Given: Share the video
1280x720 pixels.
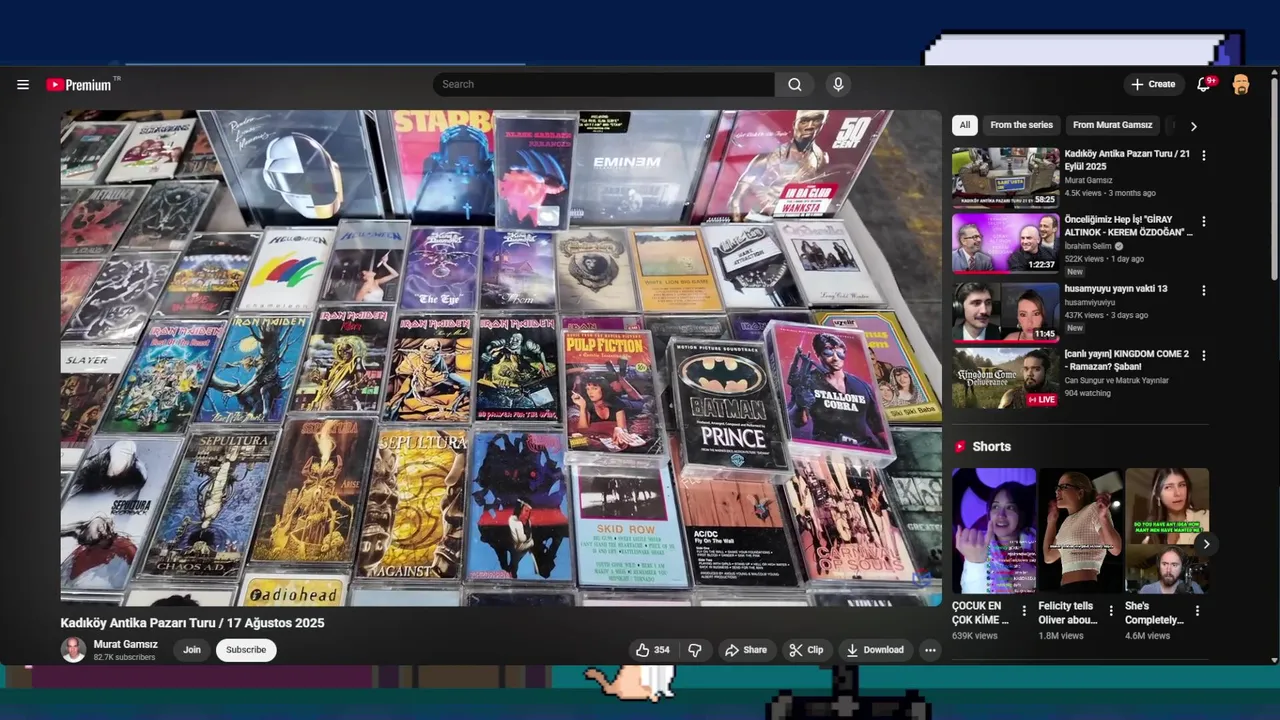Looking at the screenshot, I should pos(745,650).
